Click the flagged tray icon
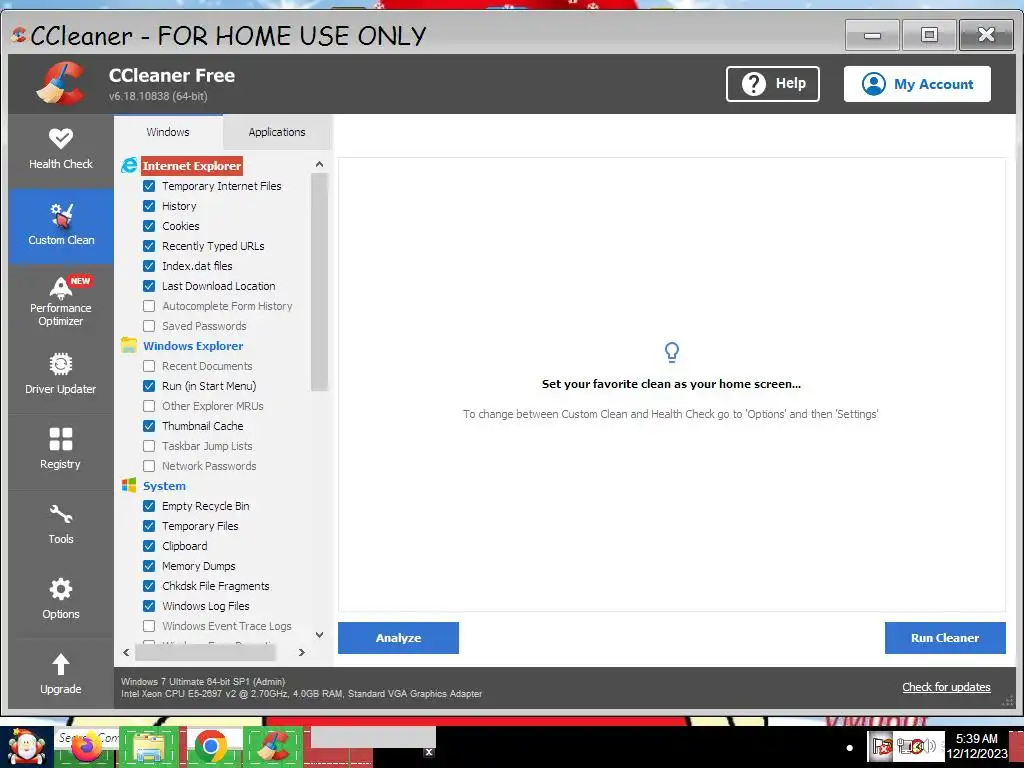Viewport: 1024px width, 768px height. (882, 745)
